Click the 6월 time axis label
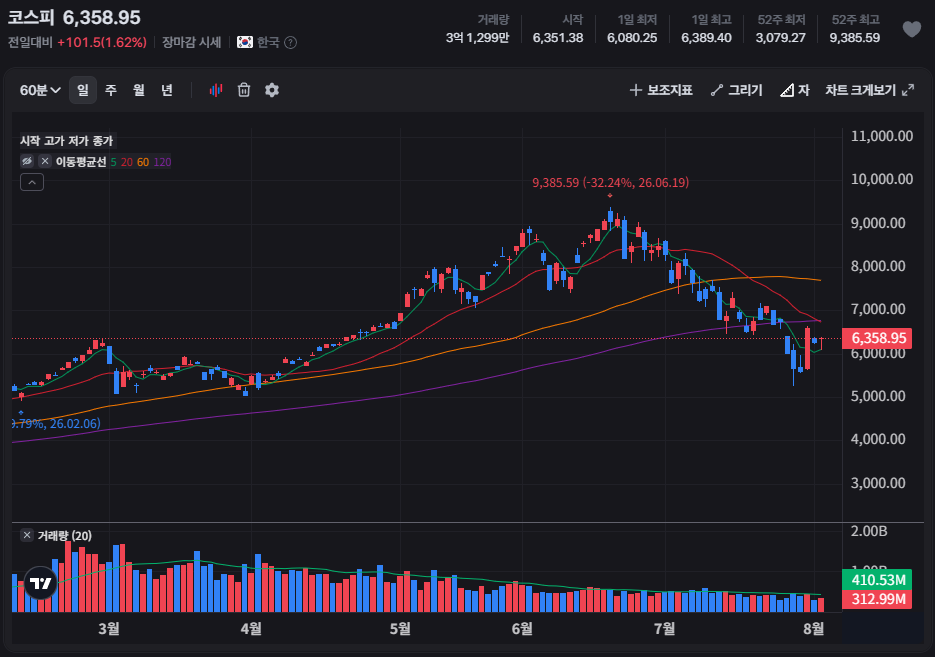Screen dimensions: 935x657 pyautogui.click(x=522, y=628)
